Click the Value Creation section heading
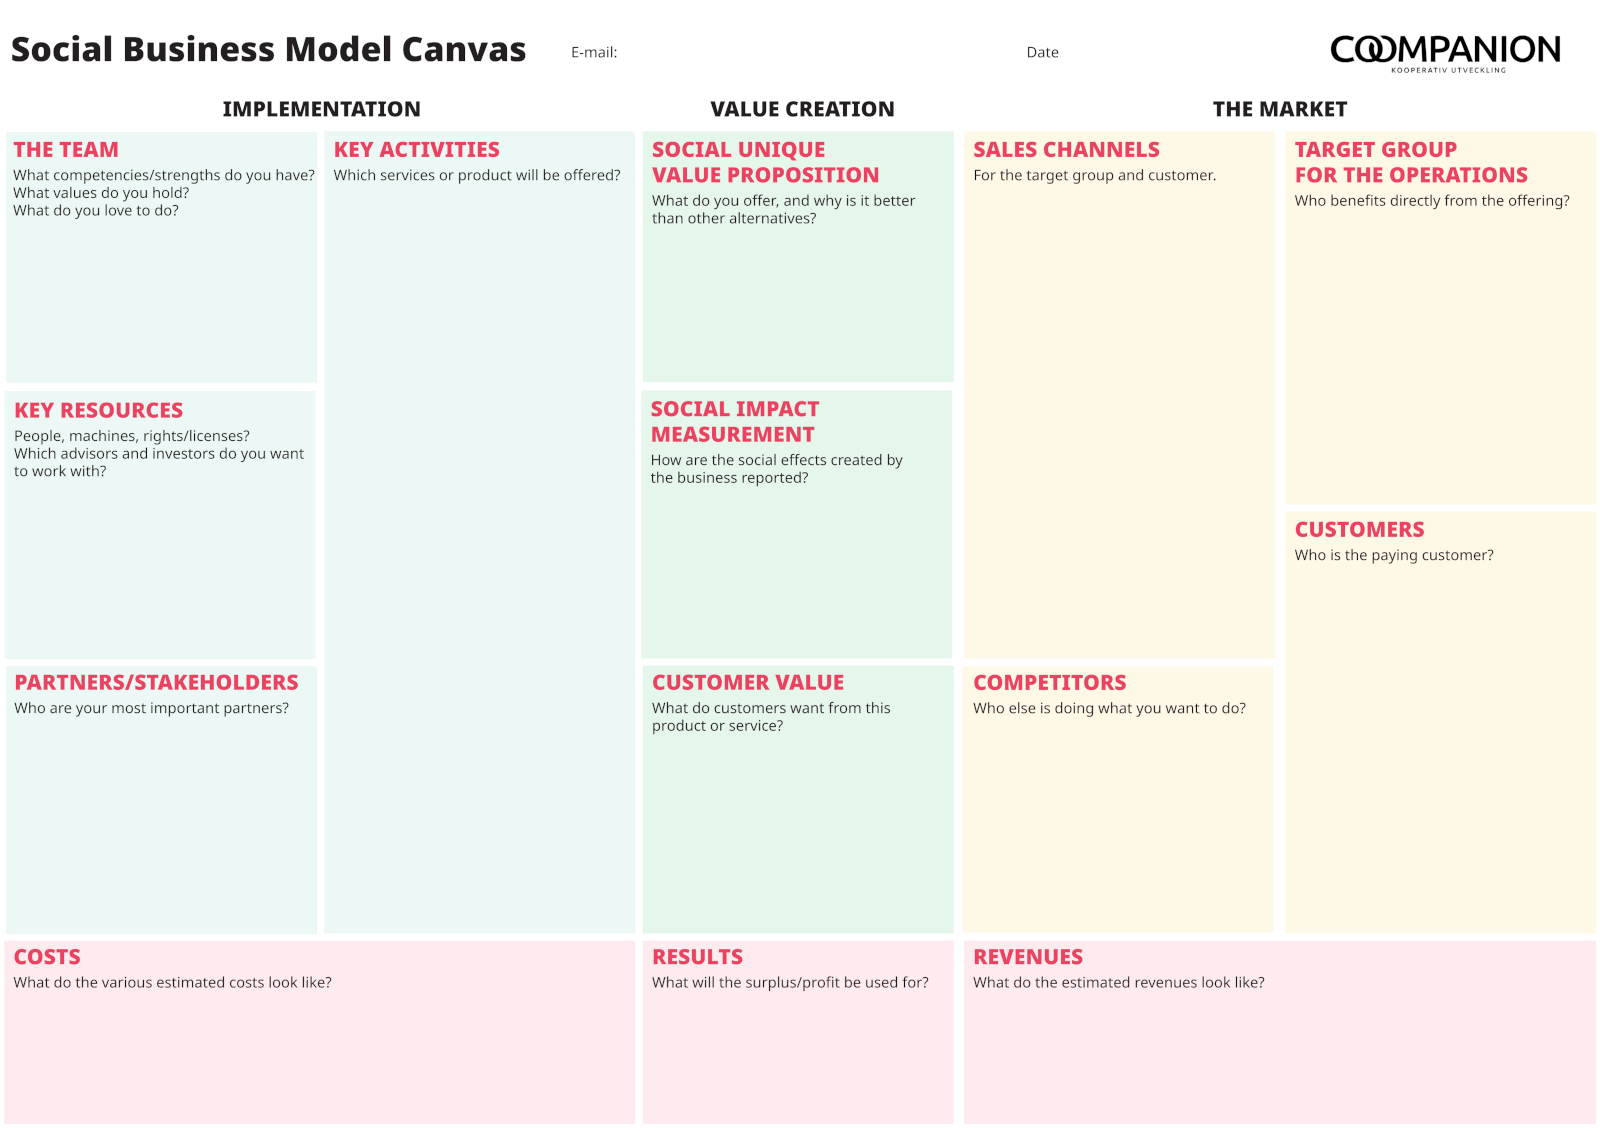This screenshot has width=1600, height=1131. tap(802, 109)
